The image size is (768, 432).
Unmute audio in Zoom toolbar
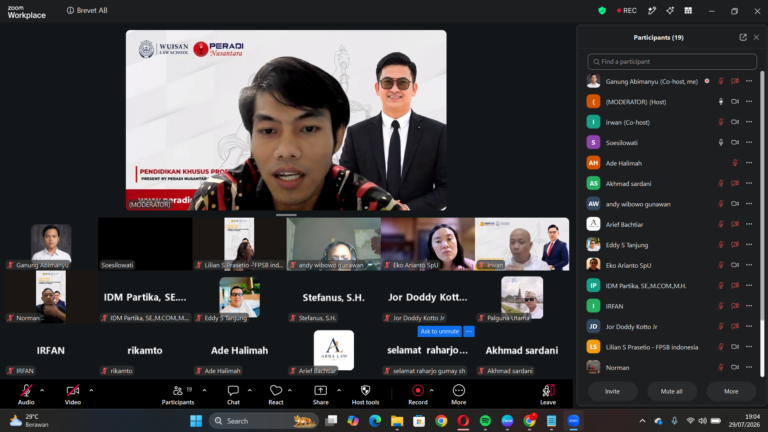(26, 394)
